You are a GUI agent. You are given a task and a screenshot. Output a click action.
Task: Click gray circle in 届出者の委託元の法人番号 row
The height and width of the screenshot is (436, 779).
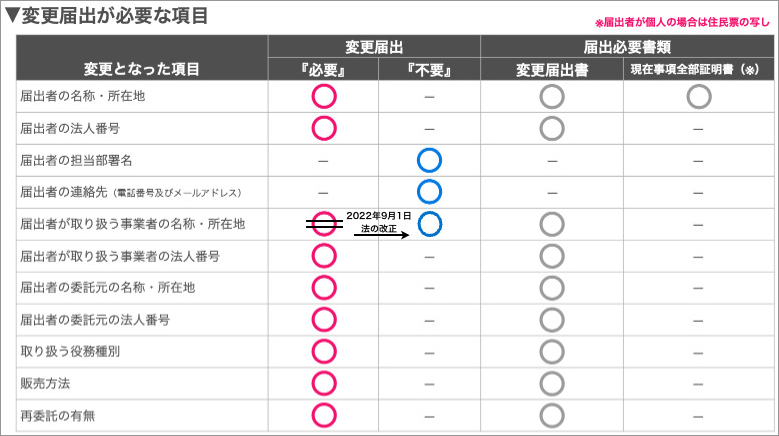coord(552,320)
